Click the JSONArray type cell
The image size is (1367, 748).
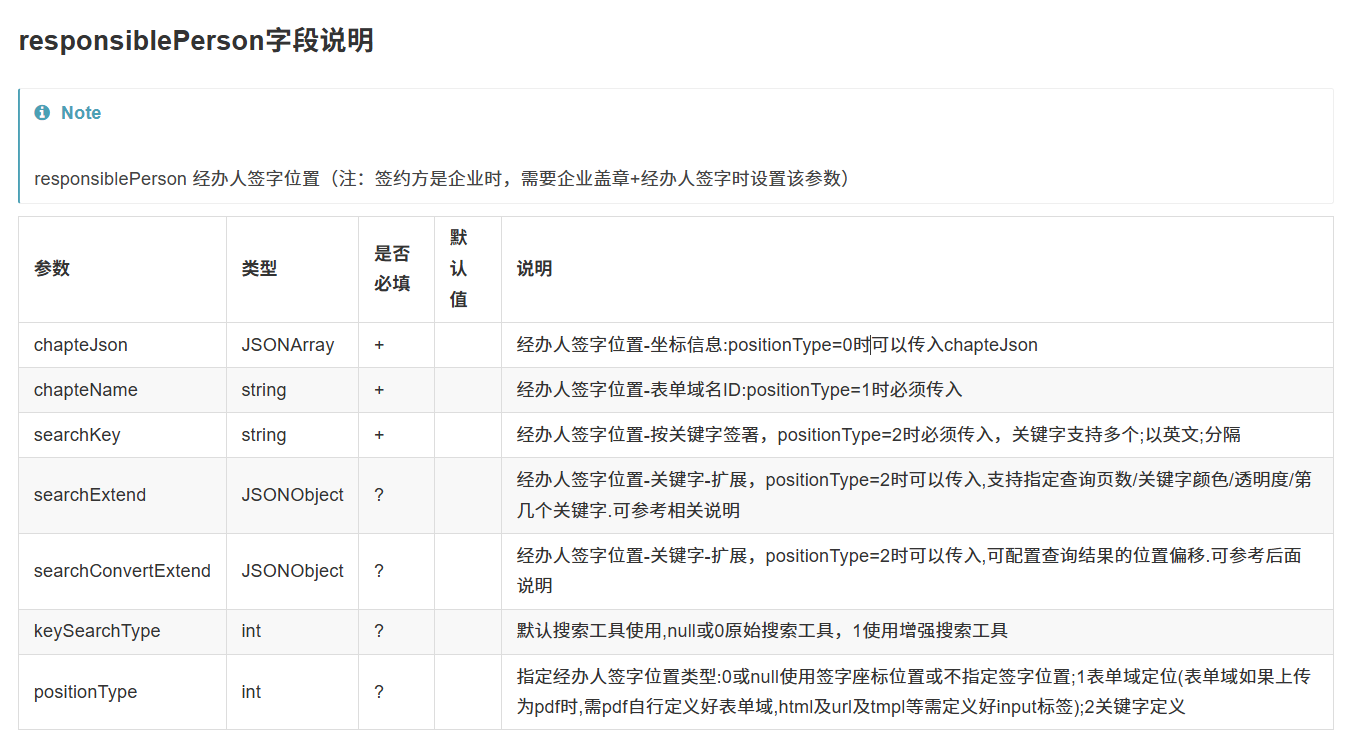point(288,345)
